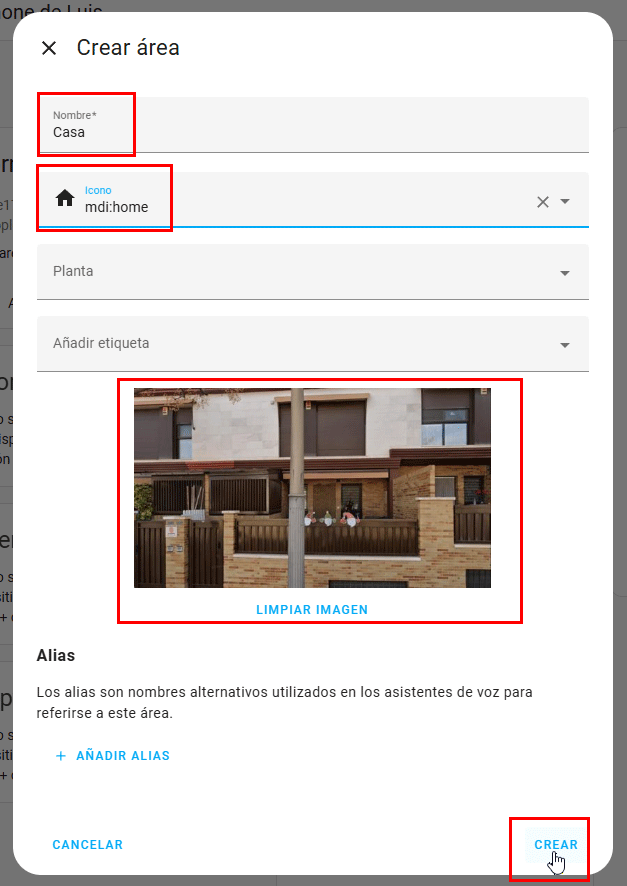Click into the Añadir etiqueta field
Image resolution: width=627 pixels, height=886 pixels.
click(x=290, y=343)
